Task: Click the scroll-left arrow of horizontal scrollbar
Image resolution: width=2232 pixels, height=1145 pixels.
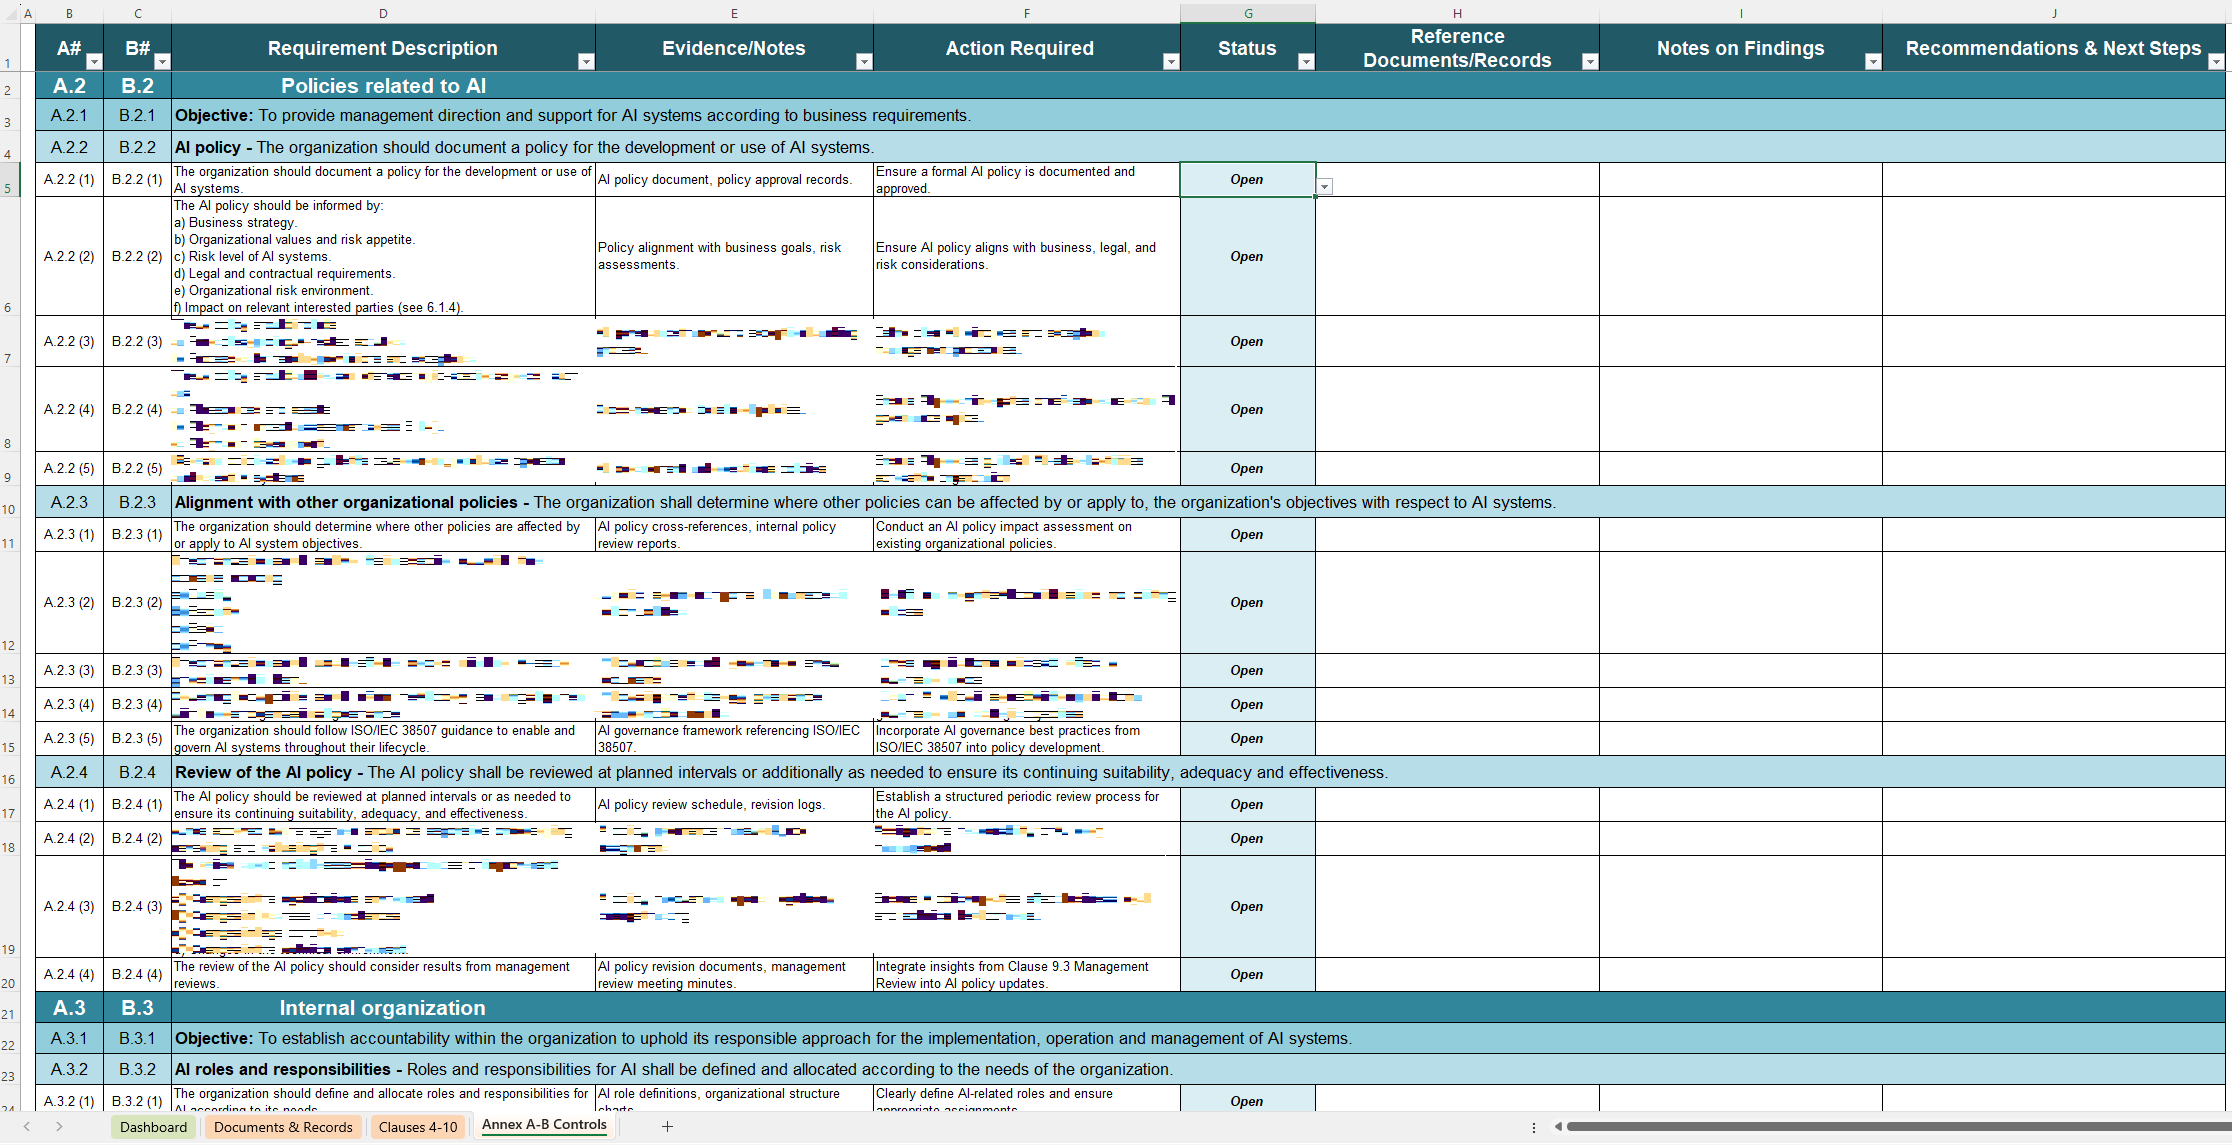Action: [x=1558, y=1126]
